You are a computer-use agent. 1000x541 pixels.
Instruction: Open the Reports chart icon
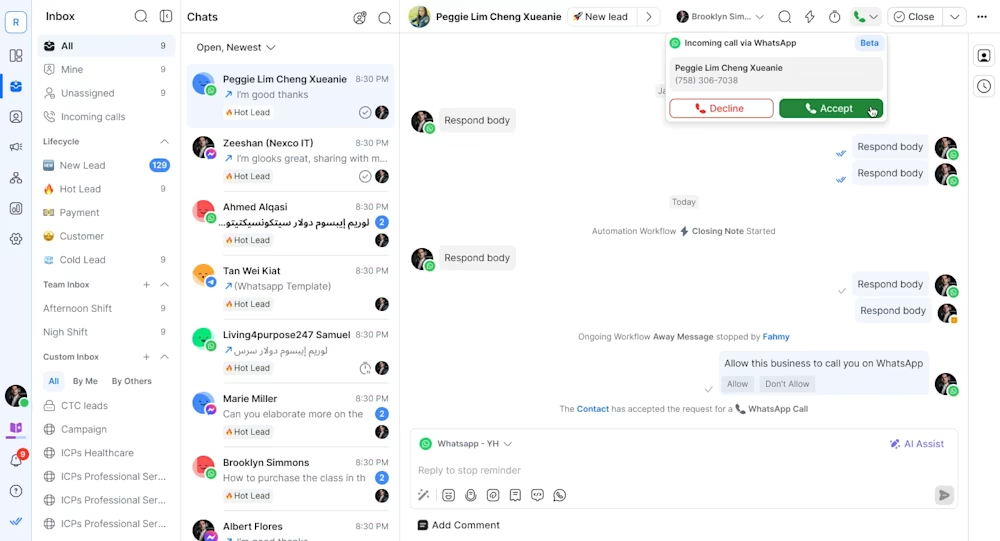16,209
